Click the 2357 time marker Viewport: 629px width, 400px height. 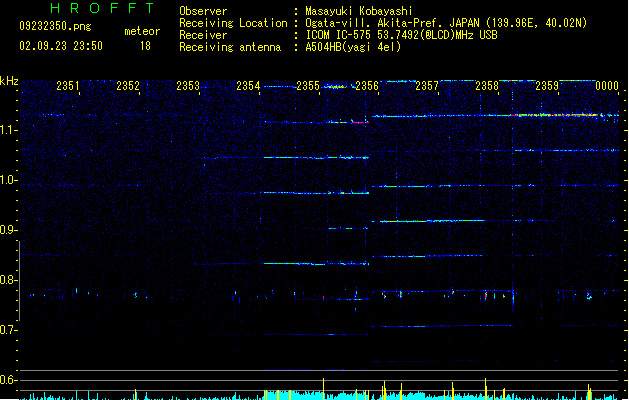[x=427, y=86]
